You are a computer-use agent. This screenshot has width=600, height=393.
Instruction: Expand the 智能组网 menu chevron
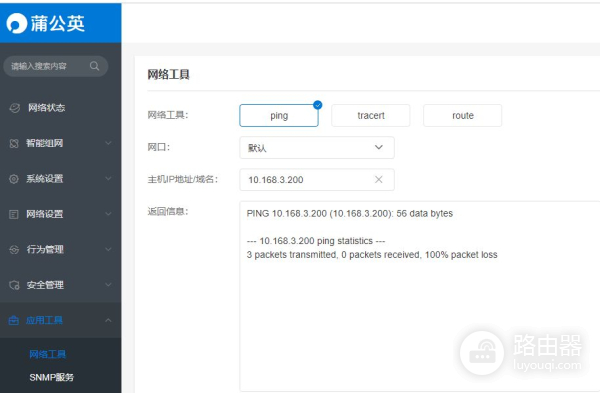coord(108,143)
